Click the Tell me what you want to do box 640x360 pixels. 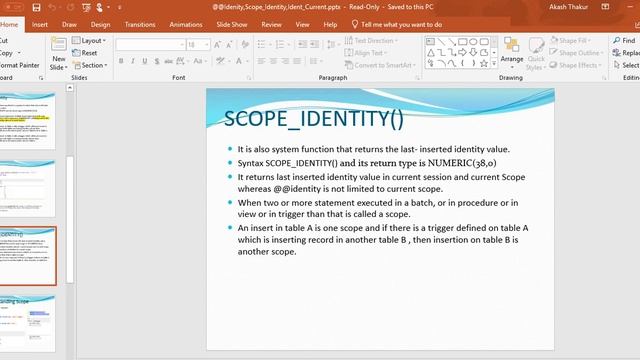click(397, 24)
